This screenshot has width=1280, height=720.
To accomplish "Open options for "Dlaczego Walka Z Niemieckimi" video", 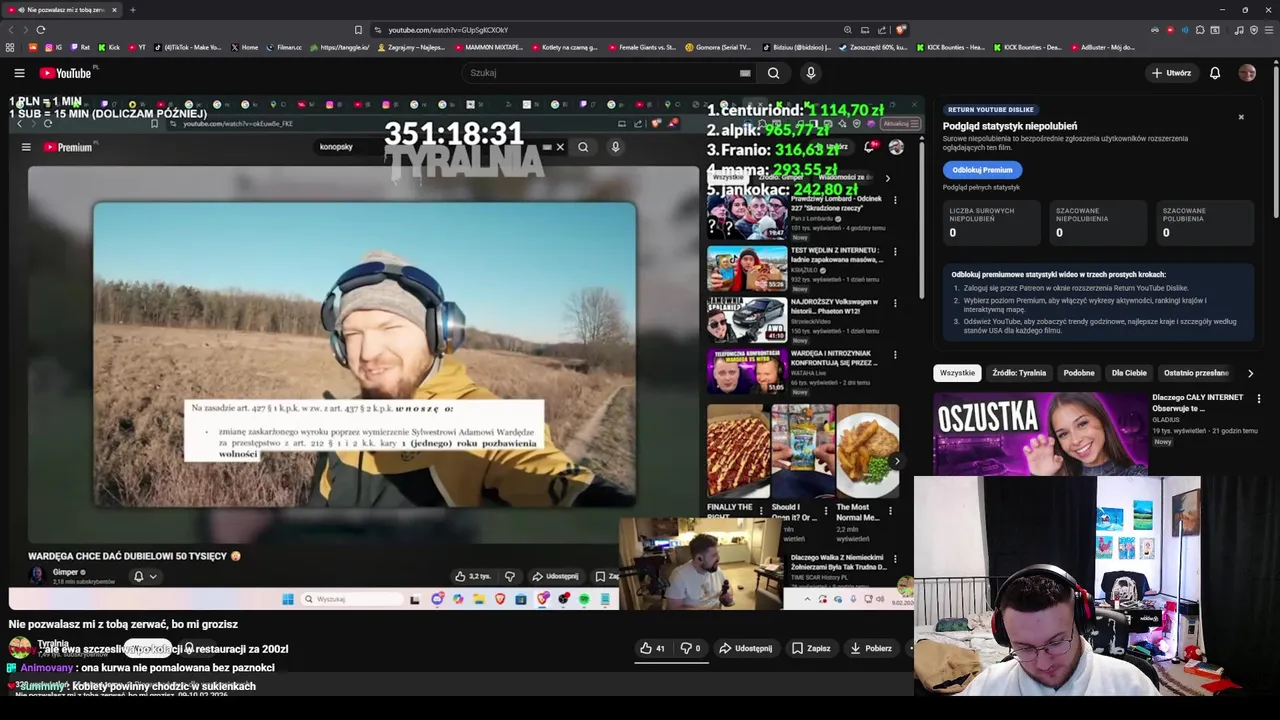I will pos(895,559).
